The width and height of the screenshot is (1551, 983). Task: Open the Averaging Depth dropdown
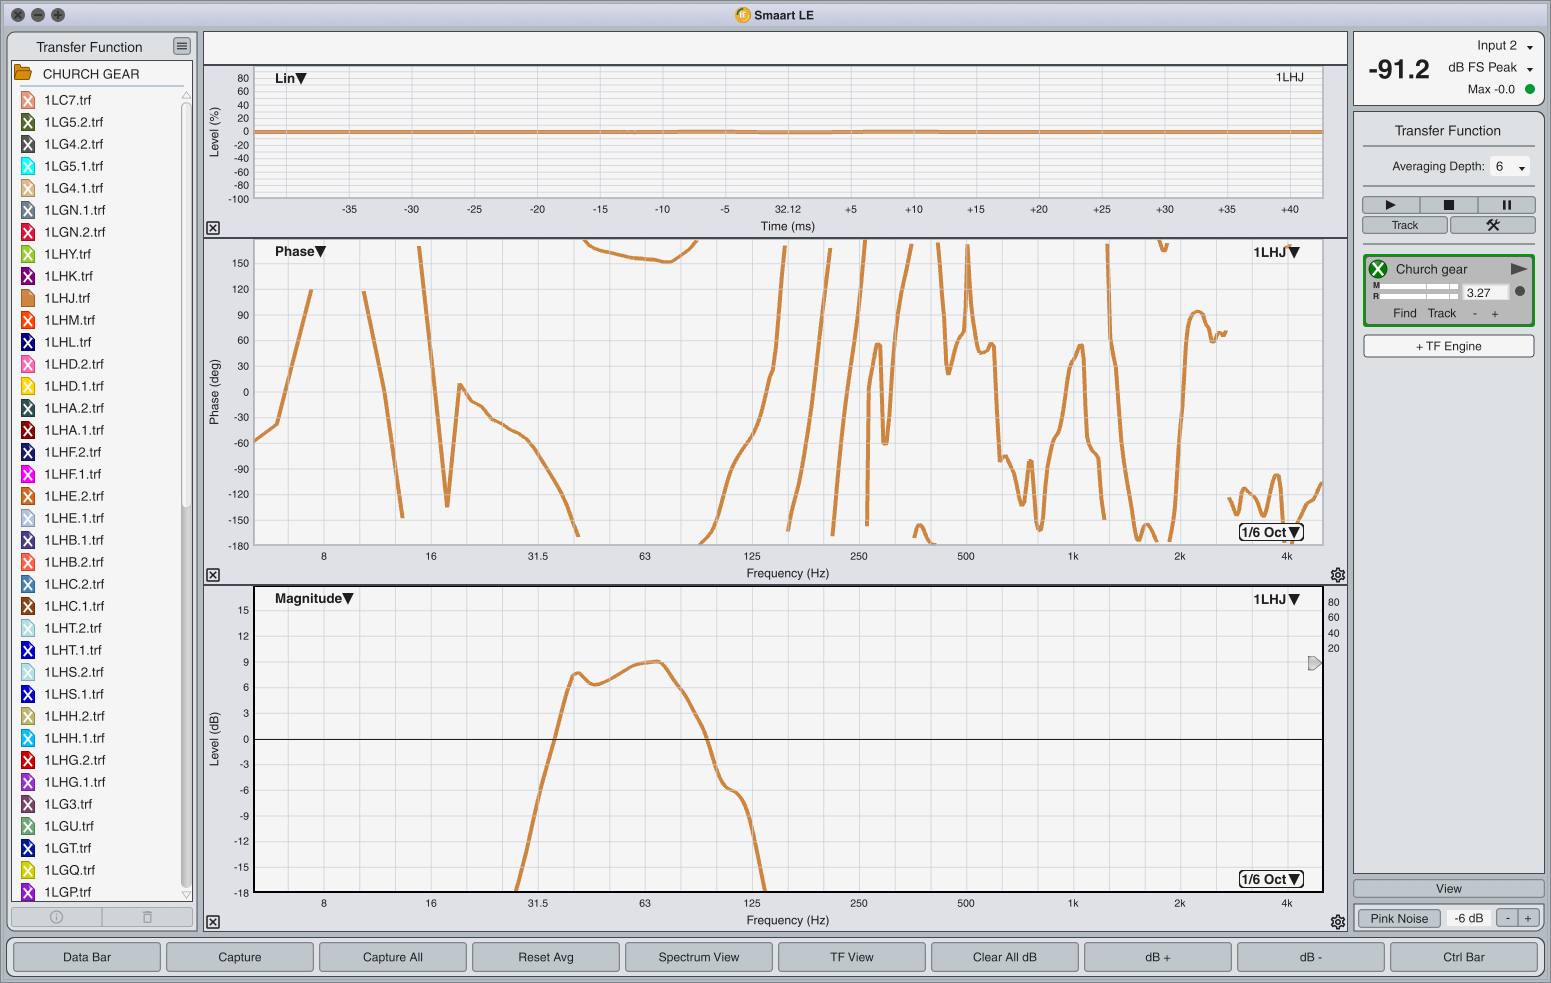[x=1510, y=167]
